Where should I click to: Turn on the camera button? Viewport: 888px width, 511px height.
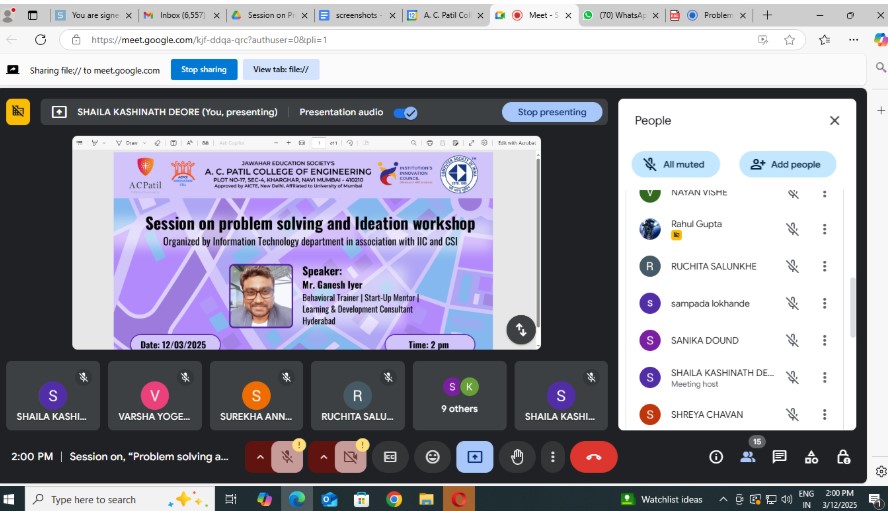tap(349, 457)
